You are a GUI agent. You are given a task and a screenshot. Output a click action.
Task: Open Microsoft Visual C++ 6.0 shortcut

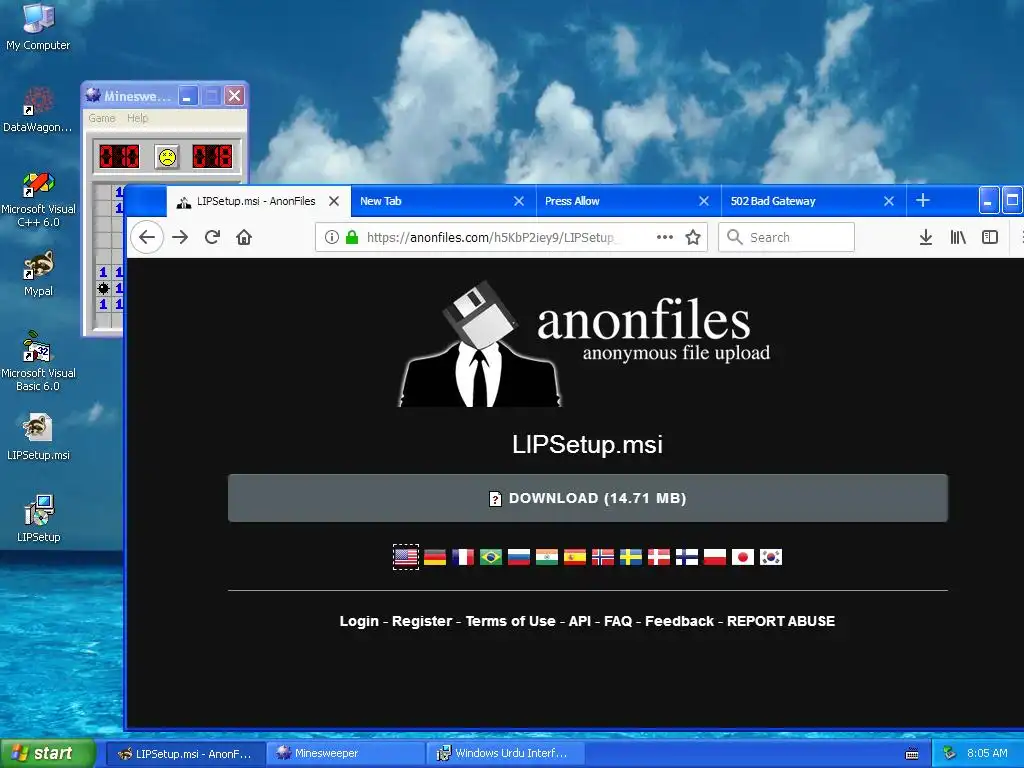[38, 200]
